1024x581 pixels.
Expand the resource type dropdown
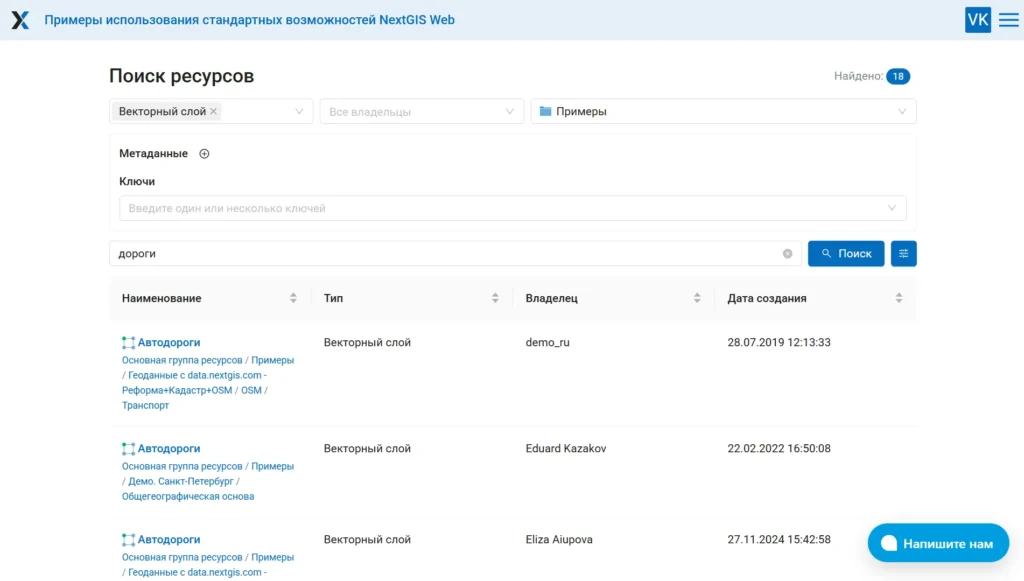pos(299,112)
